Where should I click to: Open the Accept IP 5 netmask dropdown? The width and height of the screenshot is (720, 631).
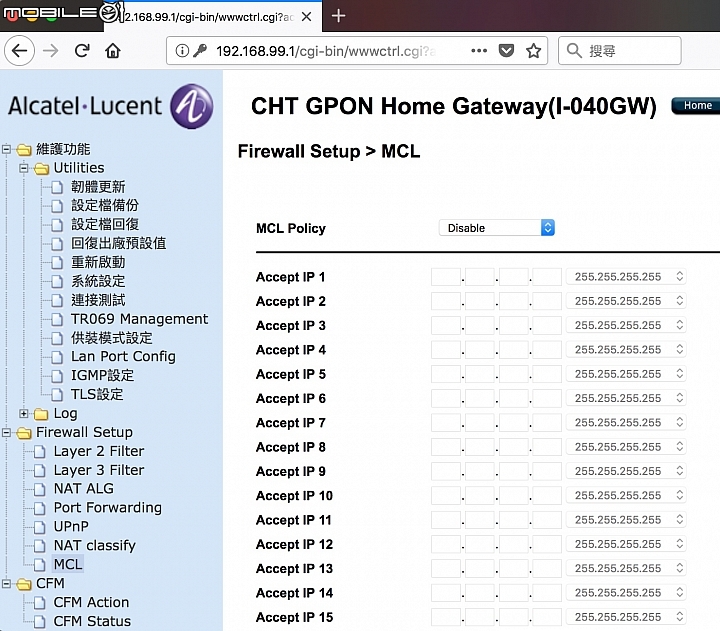tap(626, 374)
